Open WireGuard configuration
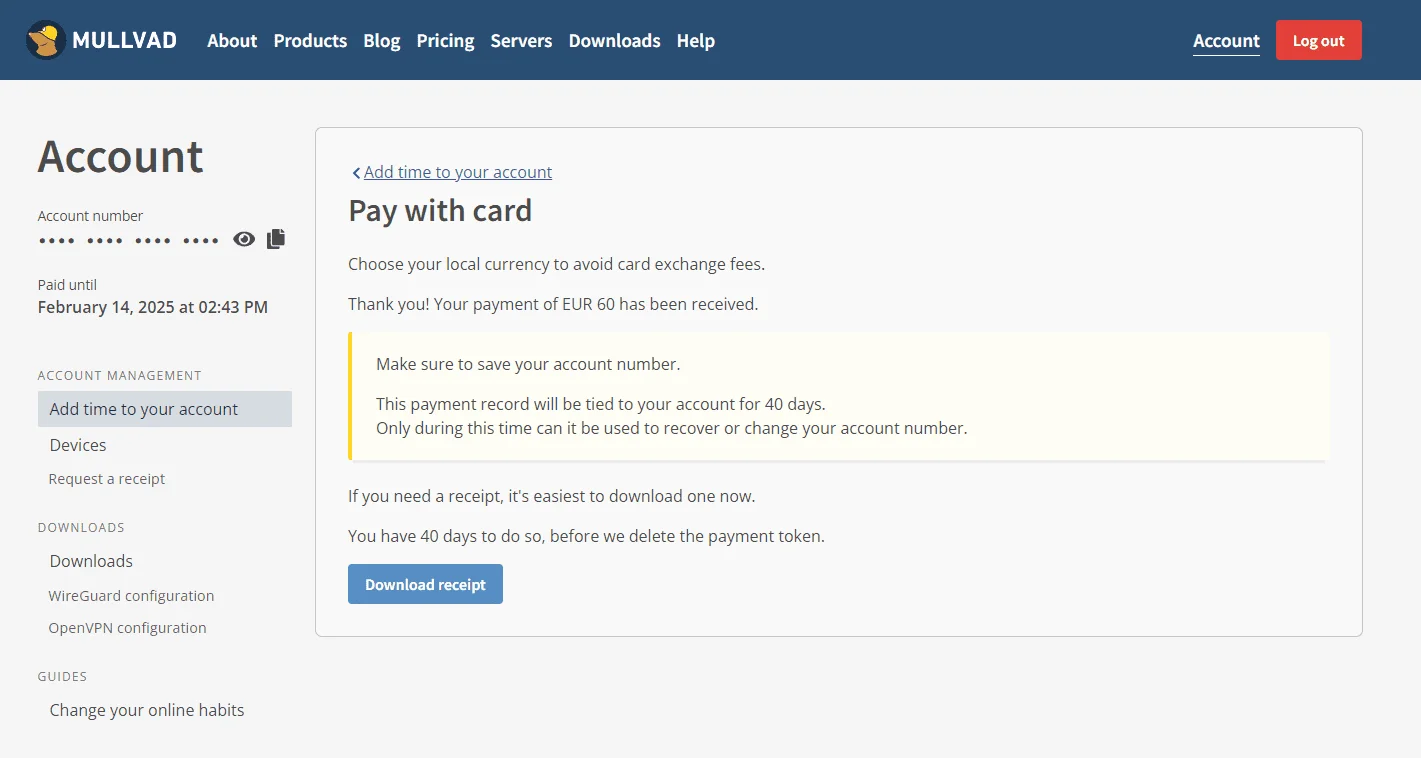The height and width of the screenshot is (758, 1421). tap(131, 596)
